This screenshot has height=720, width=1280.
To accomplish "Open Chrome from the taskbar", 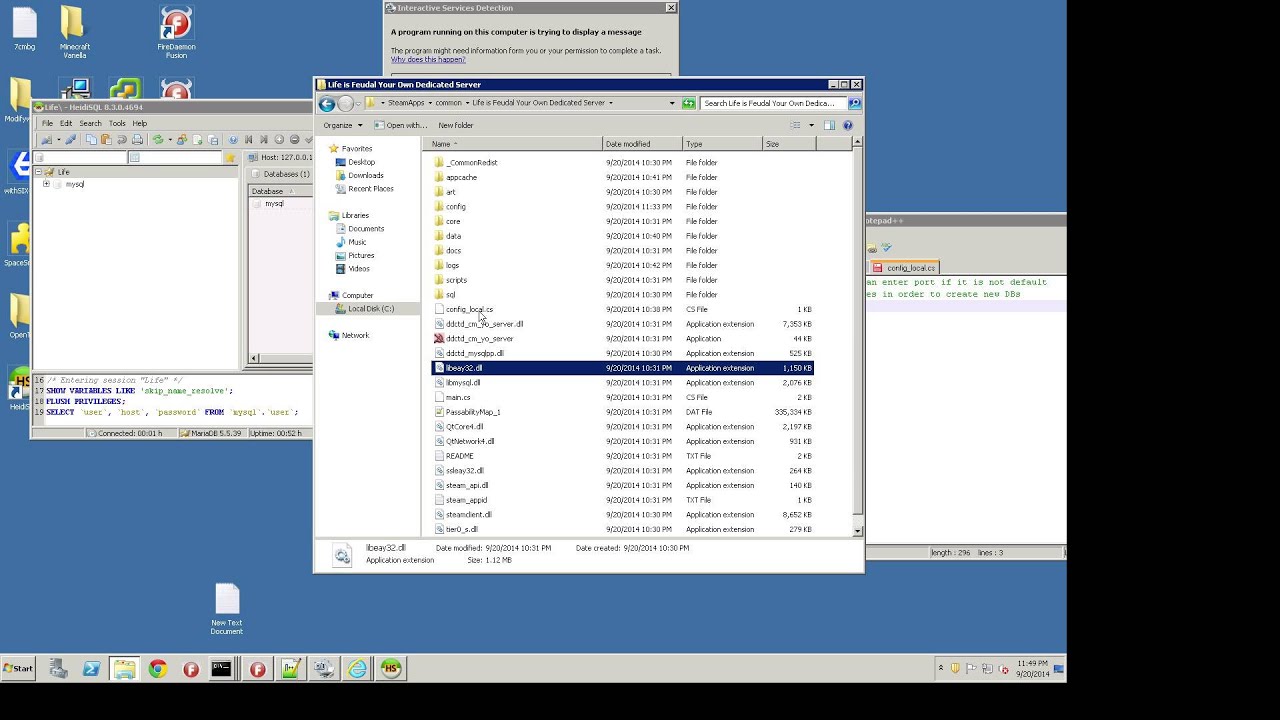I will (157, 669).
